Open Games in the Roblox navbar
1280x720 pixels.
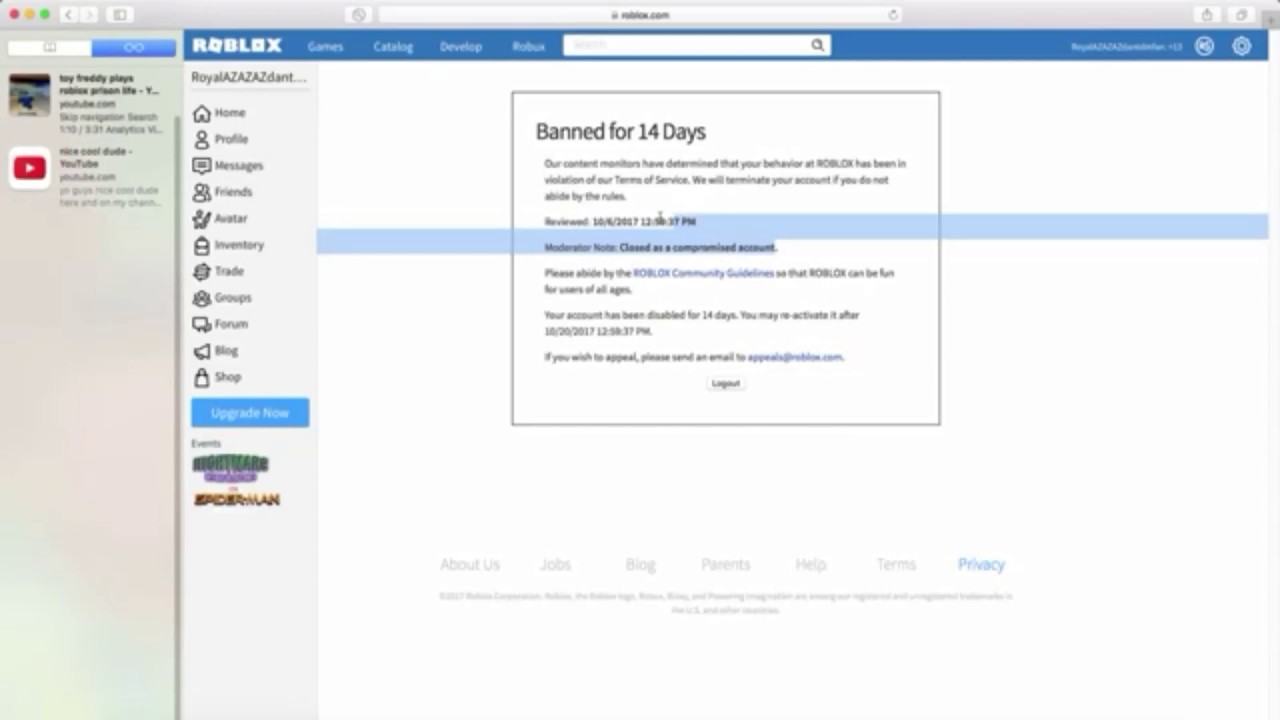[x=325, y=46]
